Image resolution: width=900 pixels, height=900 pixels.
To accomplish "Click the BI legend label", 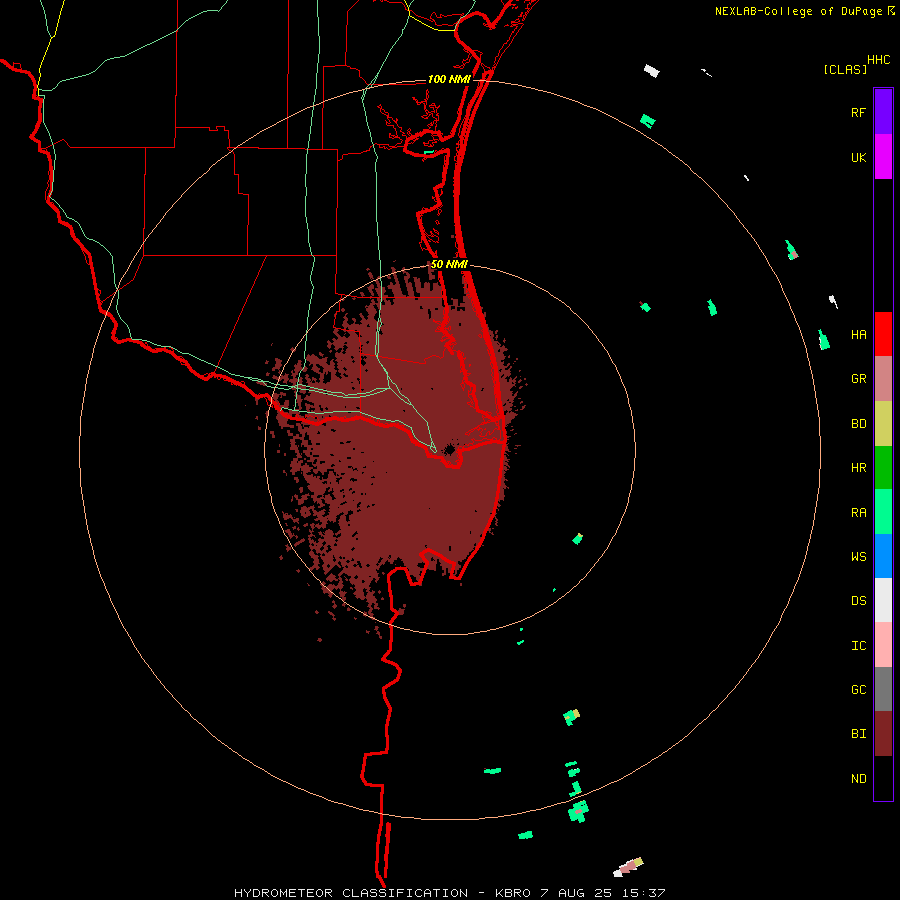I will tap(858, 734).
